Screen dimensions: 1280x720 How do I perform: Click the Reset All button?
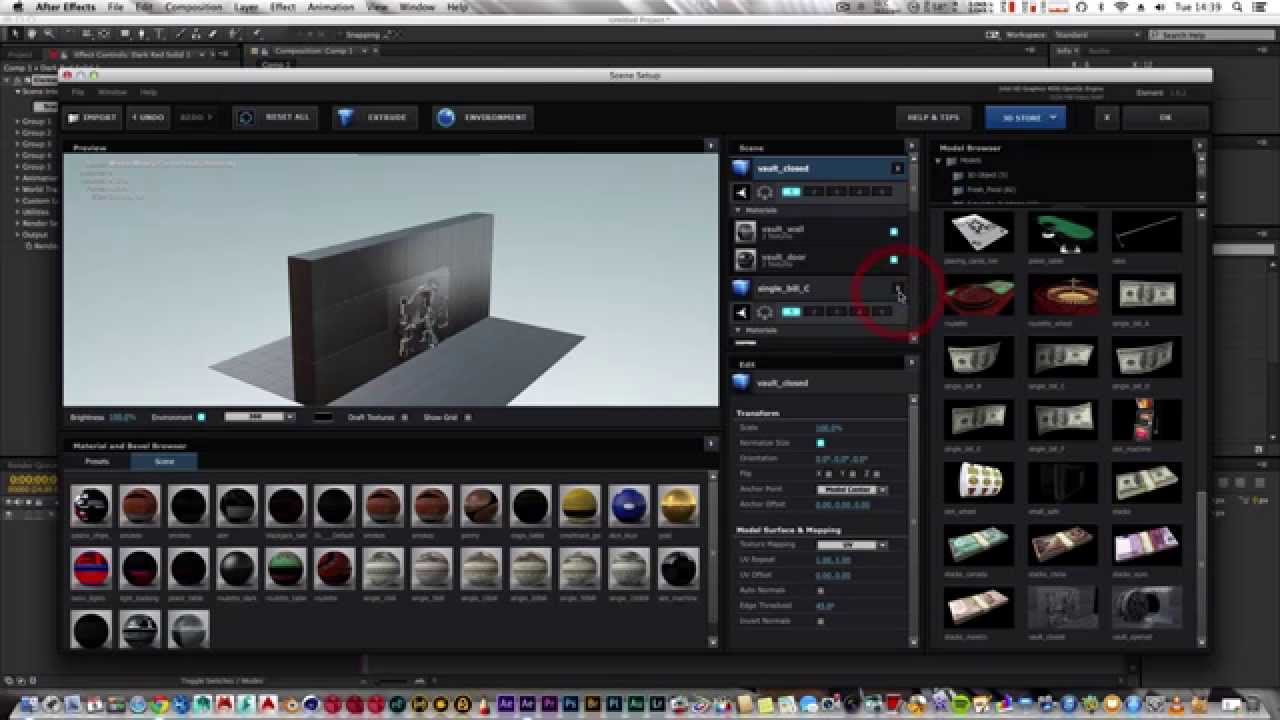[x=274, y=117]
